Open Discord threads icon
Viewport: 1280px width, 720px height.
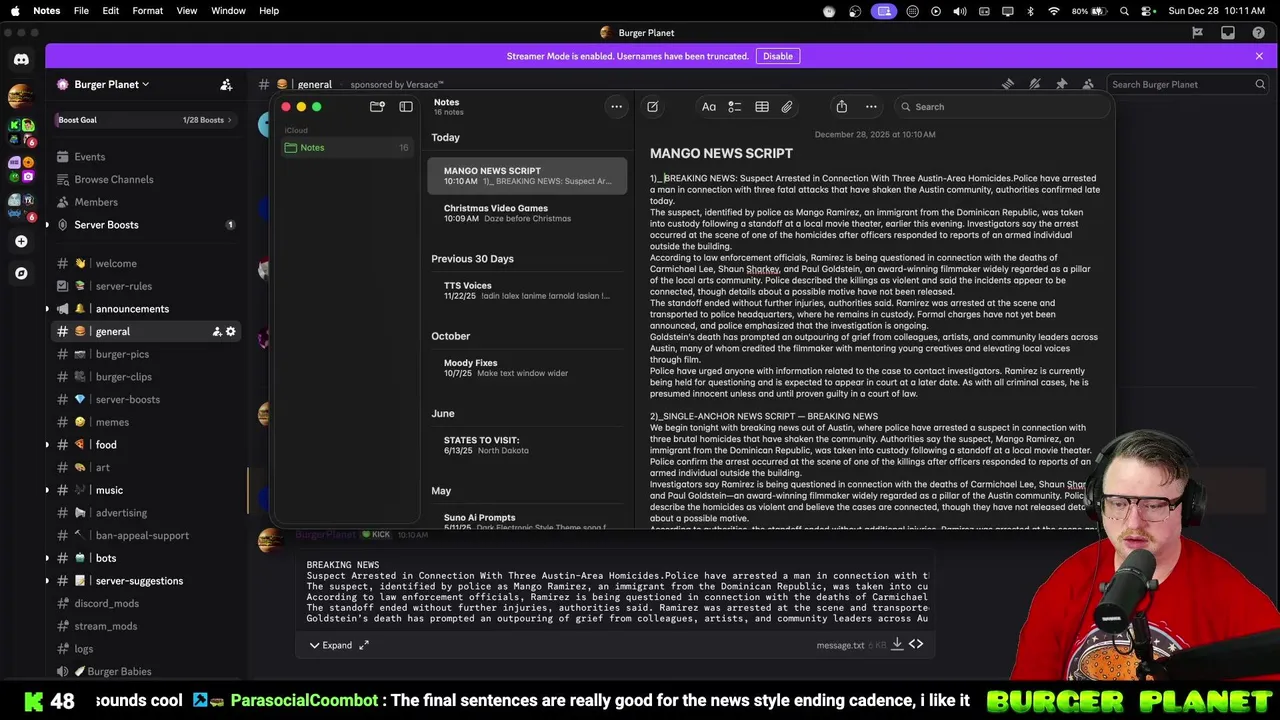pos(1008,85)
